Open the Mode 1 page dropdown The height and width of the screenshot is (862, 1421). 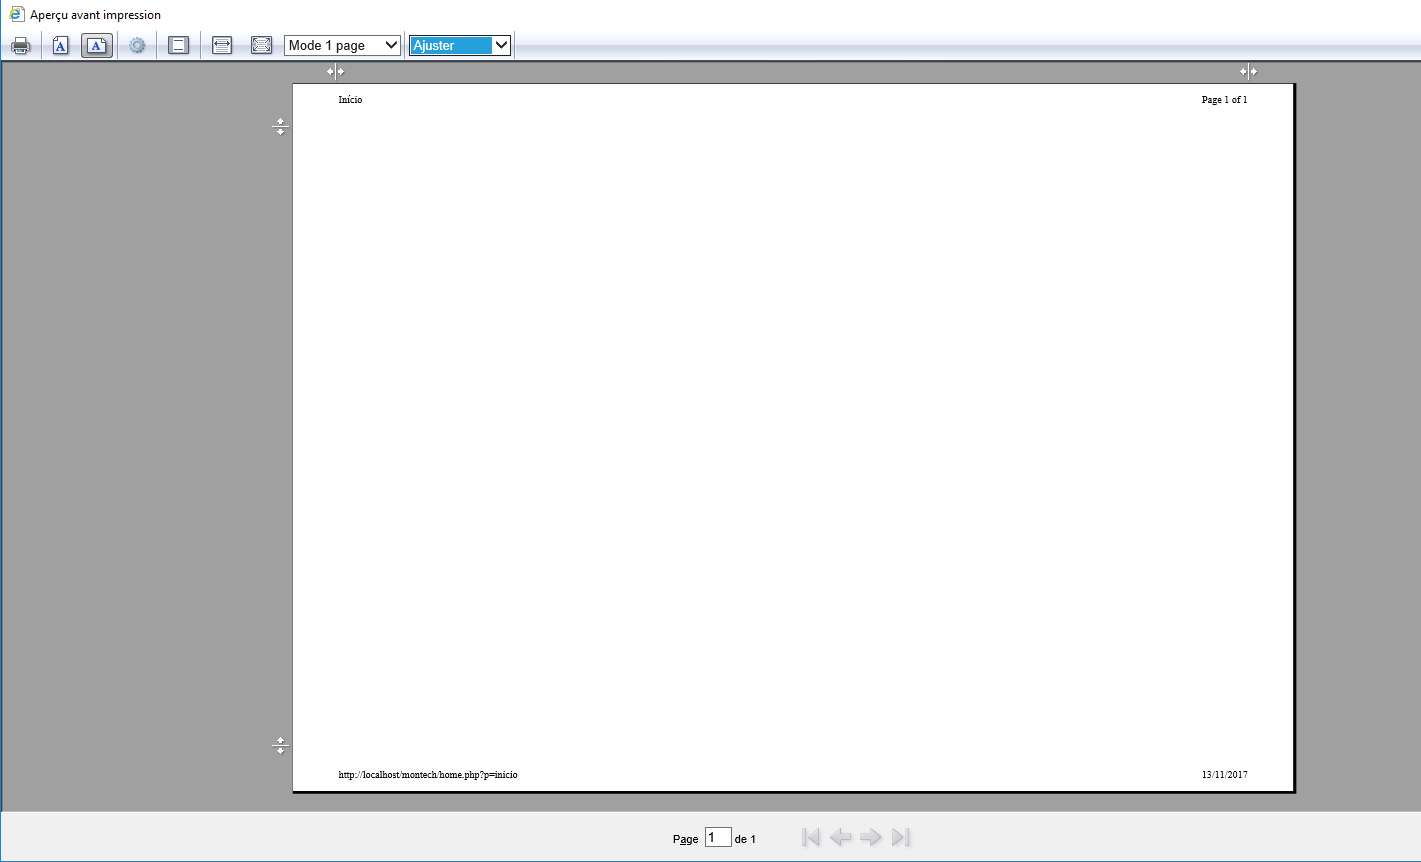[x=342, y=45]
